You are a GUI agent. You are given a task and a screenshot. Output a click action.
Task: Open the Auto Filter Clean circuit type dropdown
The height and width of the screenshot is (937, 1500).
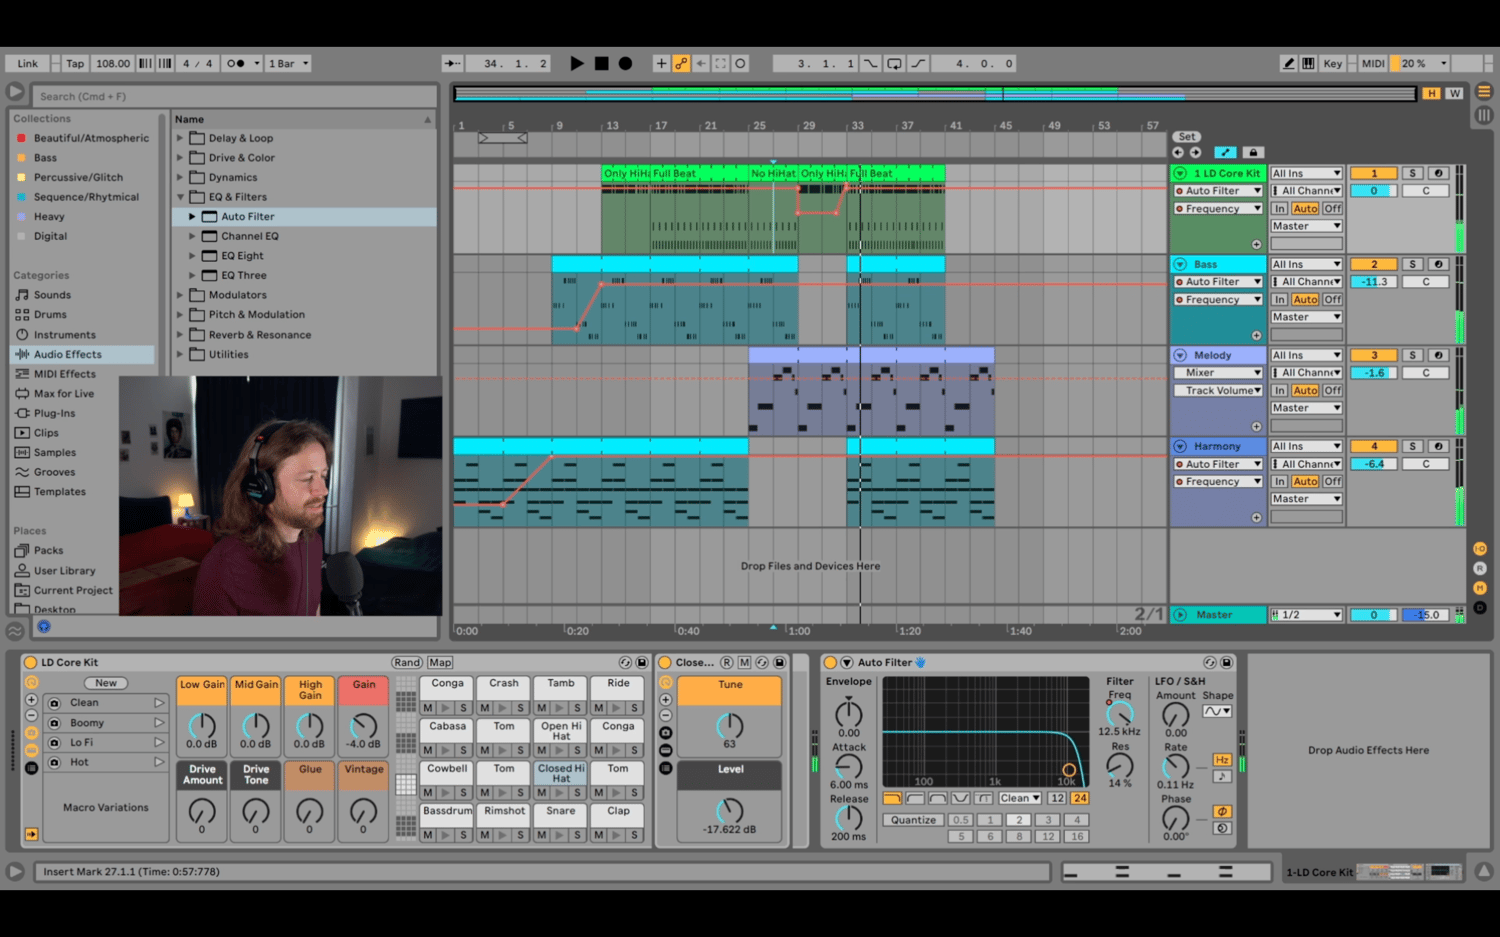point(1020,798)
